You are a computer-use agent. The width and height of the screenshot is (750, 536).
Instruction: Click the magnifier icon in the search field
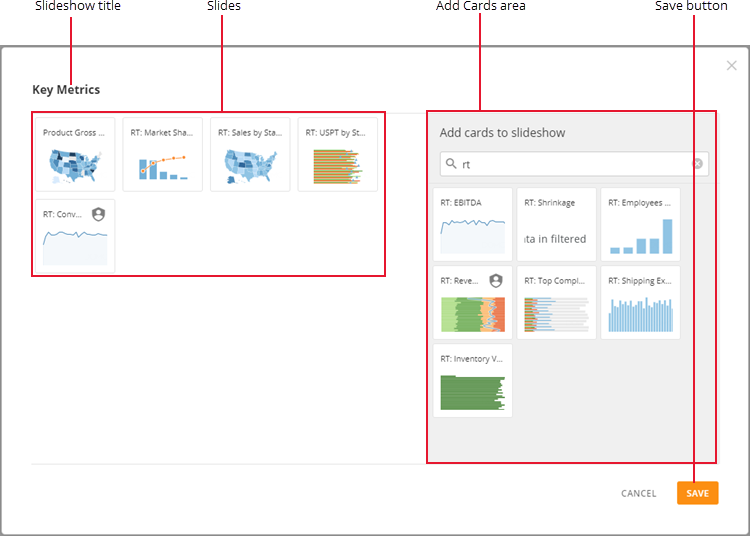point(451,164)
